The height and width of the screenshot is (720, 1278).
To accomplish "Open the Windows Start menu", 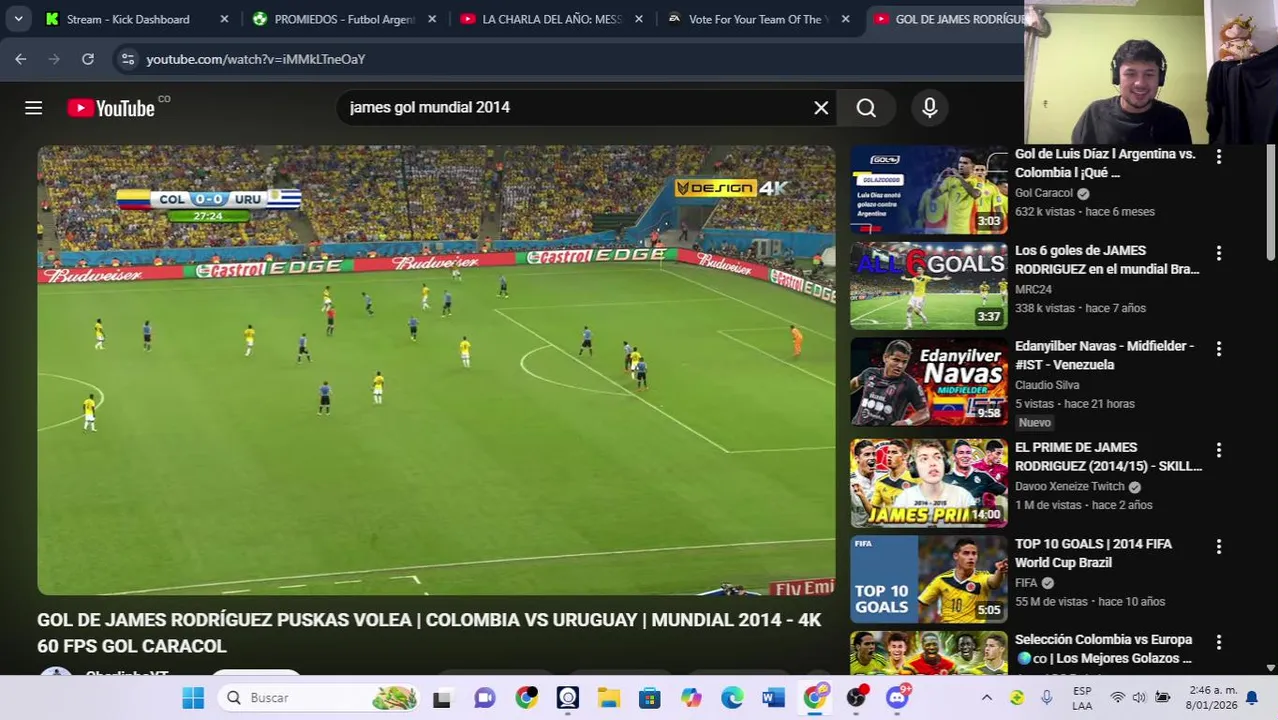I will (x=193, y=698).
